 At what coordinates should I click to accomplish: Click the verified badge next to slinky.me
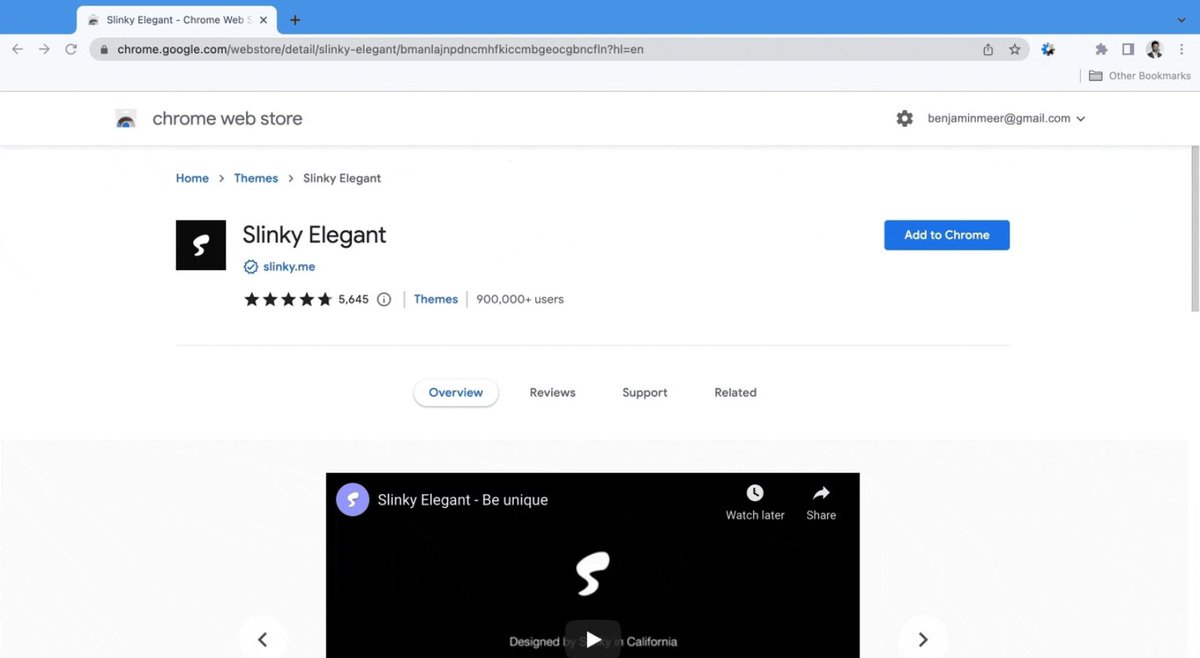pyautogui.click(x=251, y=267)
